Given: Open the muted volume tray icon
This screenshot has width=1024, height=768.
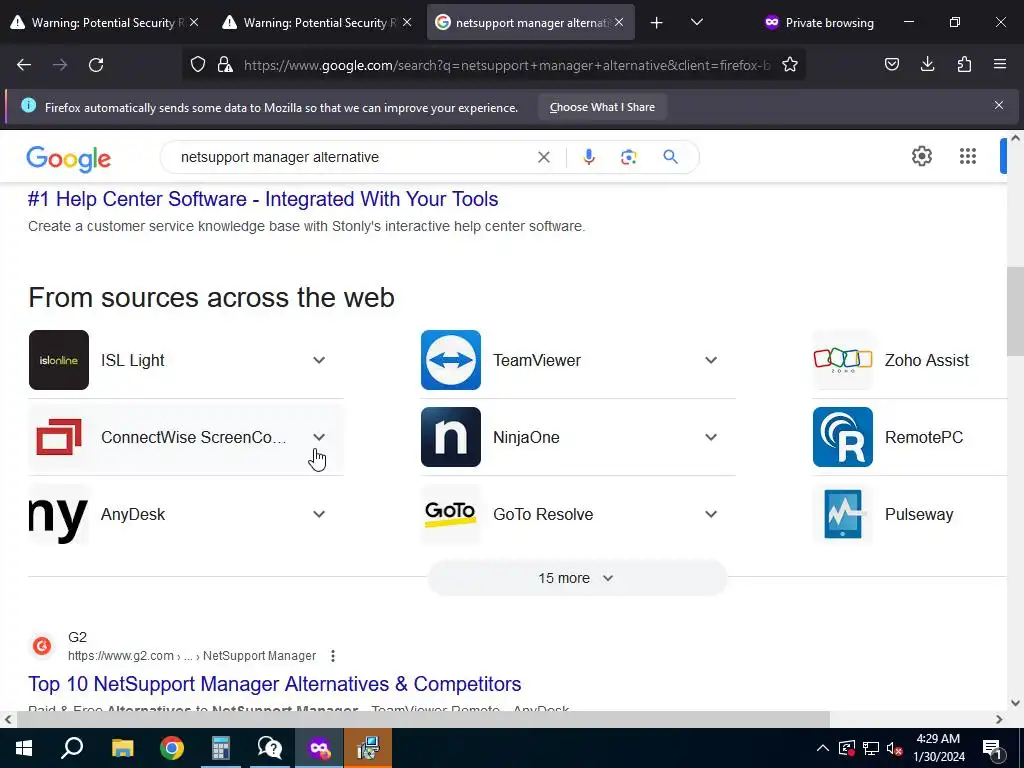Looking at the screenshot, I should (895, 748).
